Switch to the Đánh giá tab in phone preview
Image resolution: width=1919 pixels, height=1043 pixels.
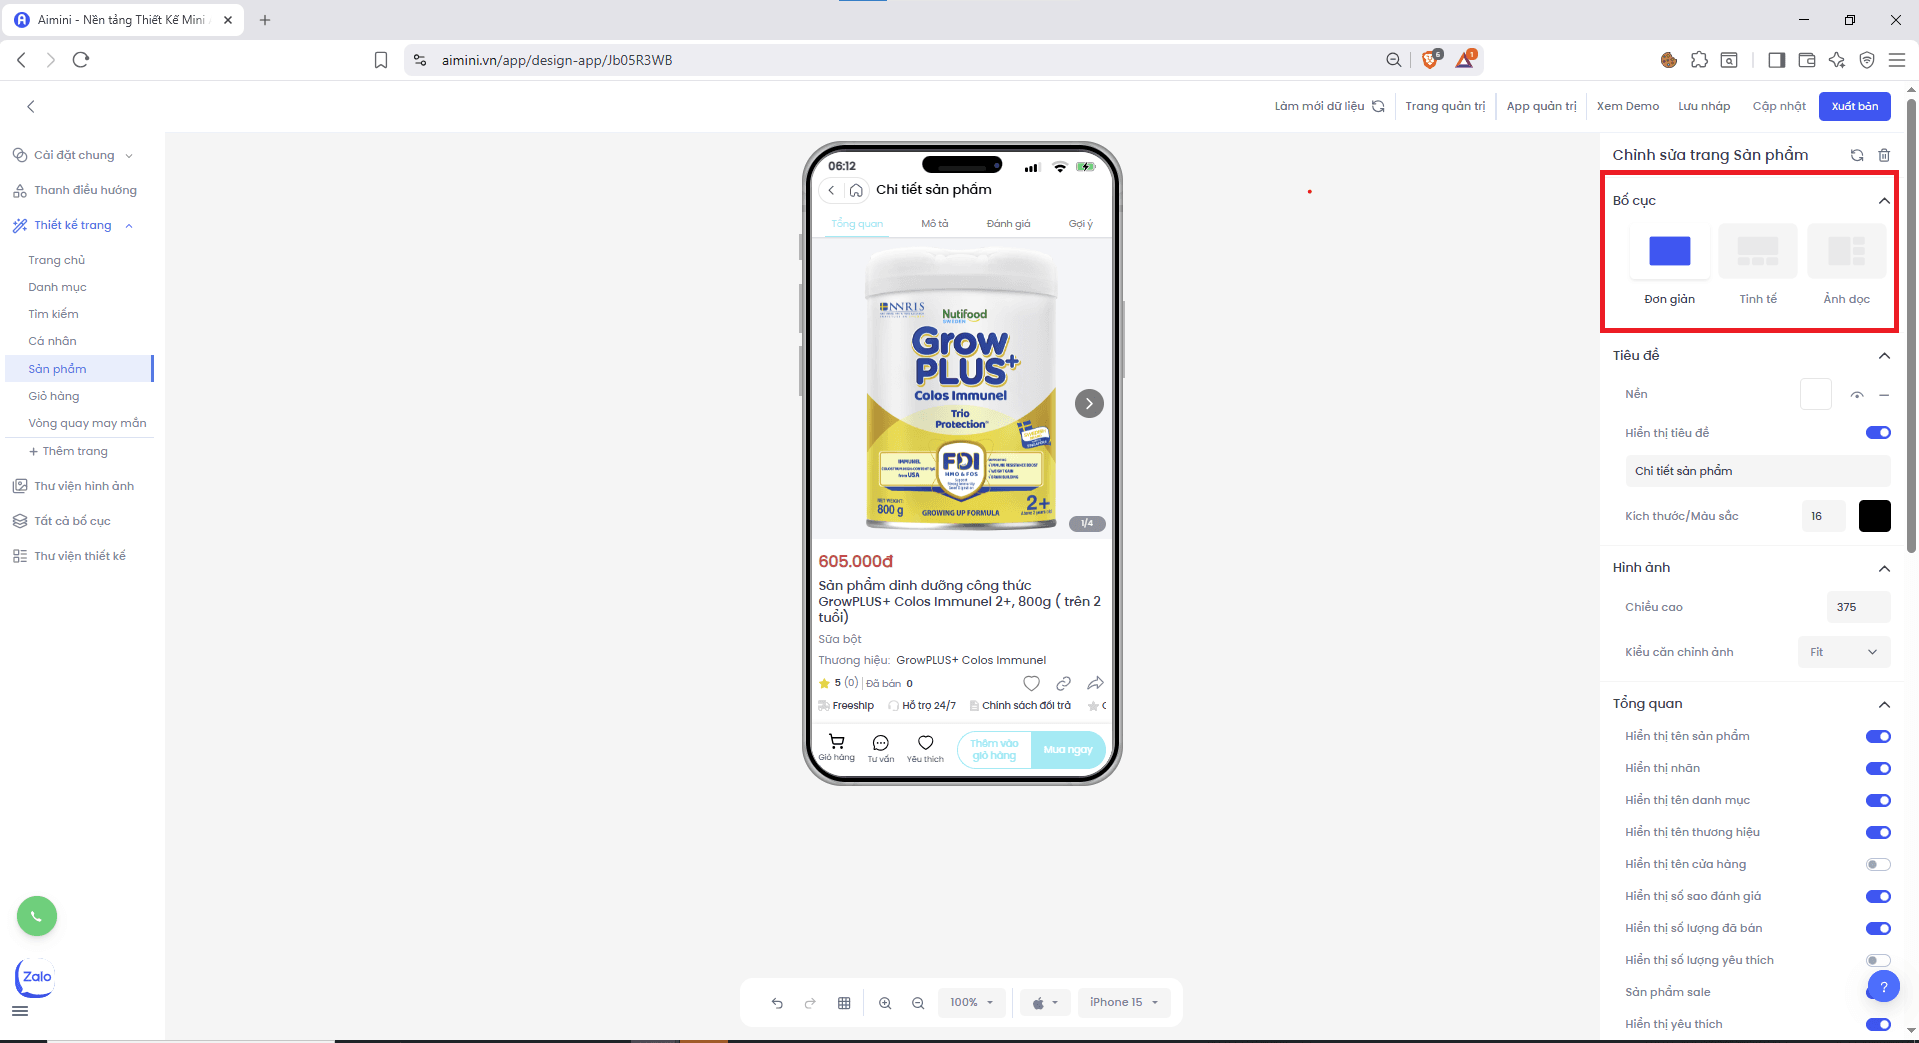pos(1008,224)
